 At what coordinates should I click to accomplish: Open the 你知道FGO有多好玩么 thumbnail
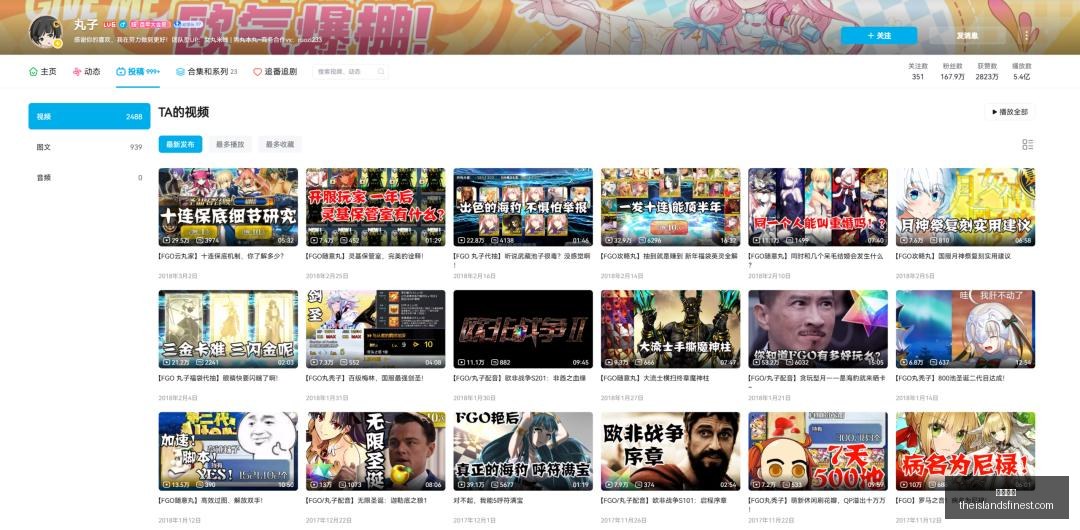click(x=818, y=329)
